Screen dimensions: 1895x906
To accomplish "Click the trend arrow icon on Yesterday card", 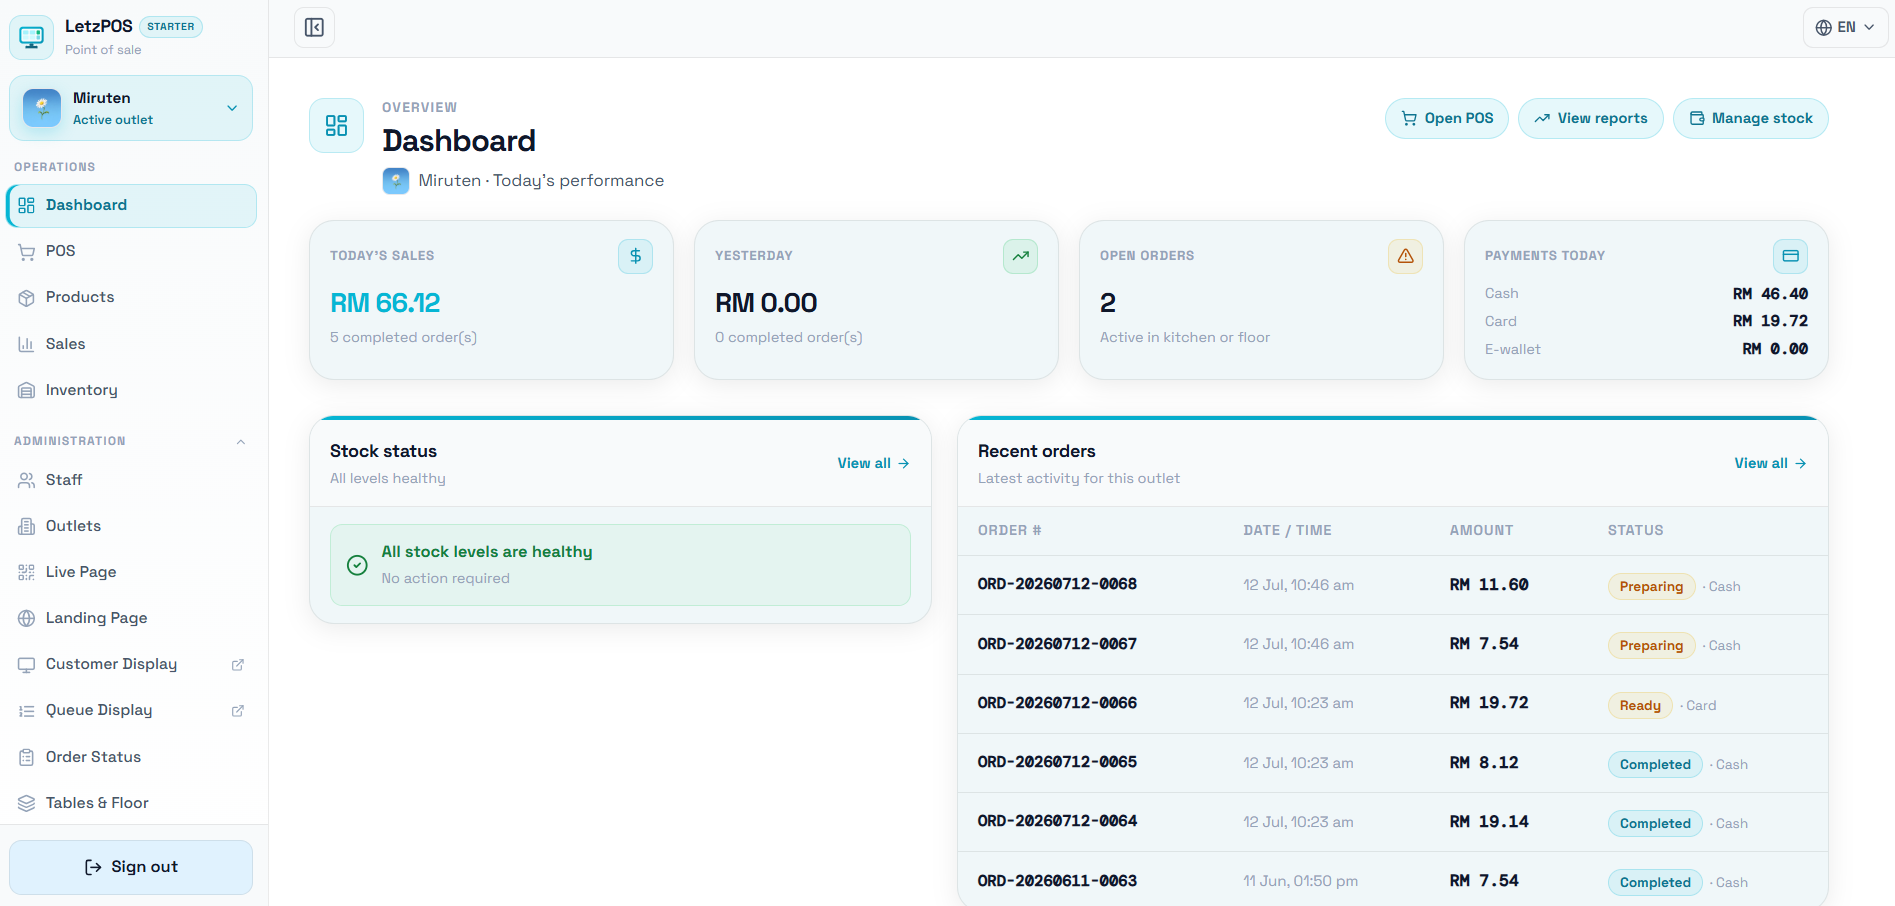I will point(1020,256).
